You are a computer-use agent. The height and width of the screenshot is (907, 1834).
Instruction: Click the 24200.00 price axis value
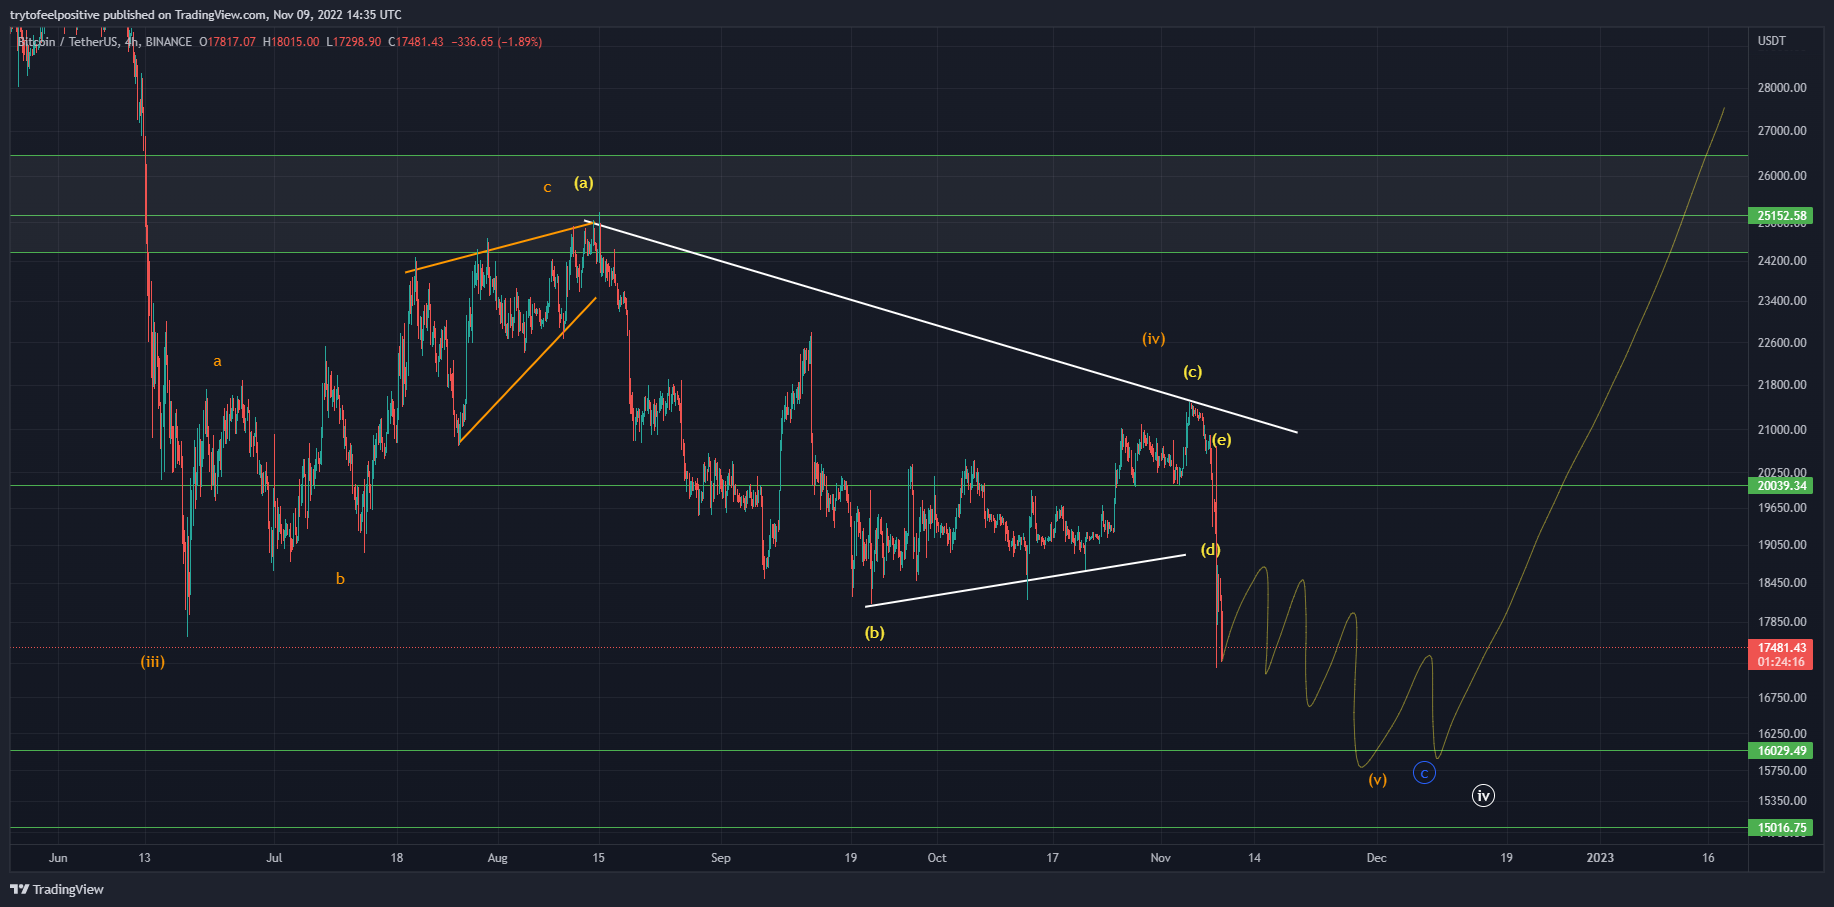(x=1782, y=261)
